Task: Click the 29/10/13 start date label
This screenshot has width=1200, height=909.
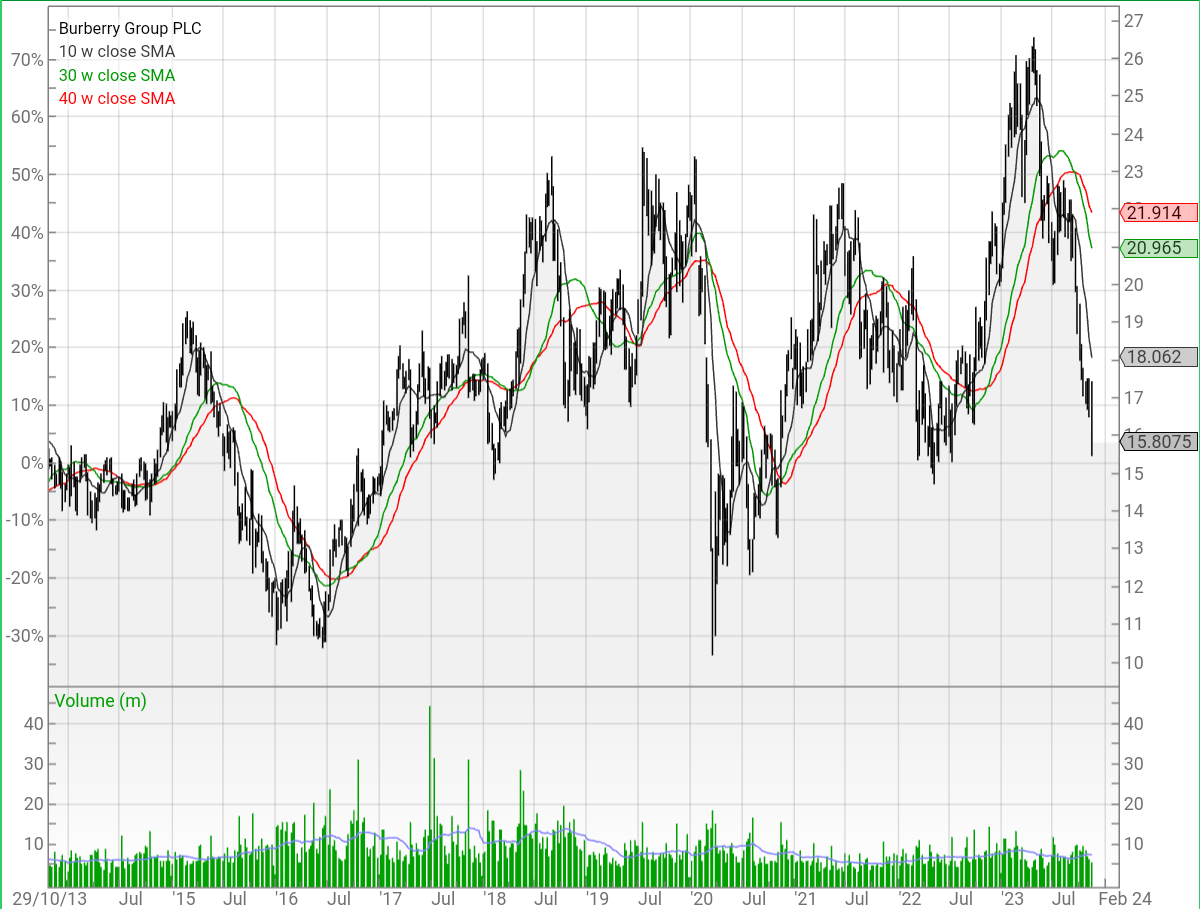Action: 48,898
